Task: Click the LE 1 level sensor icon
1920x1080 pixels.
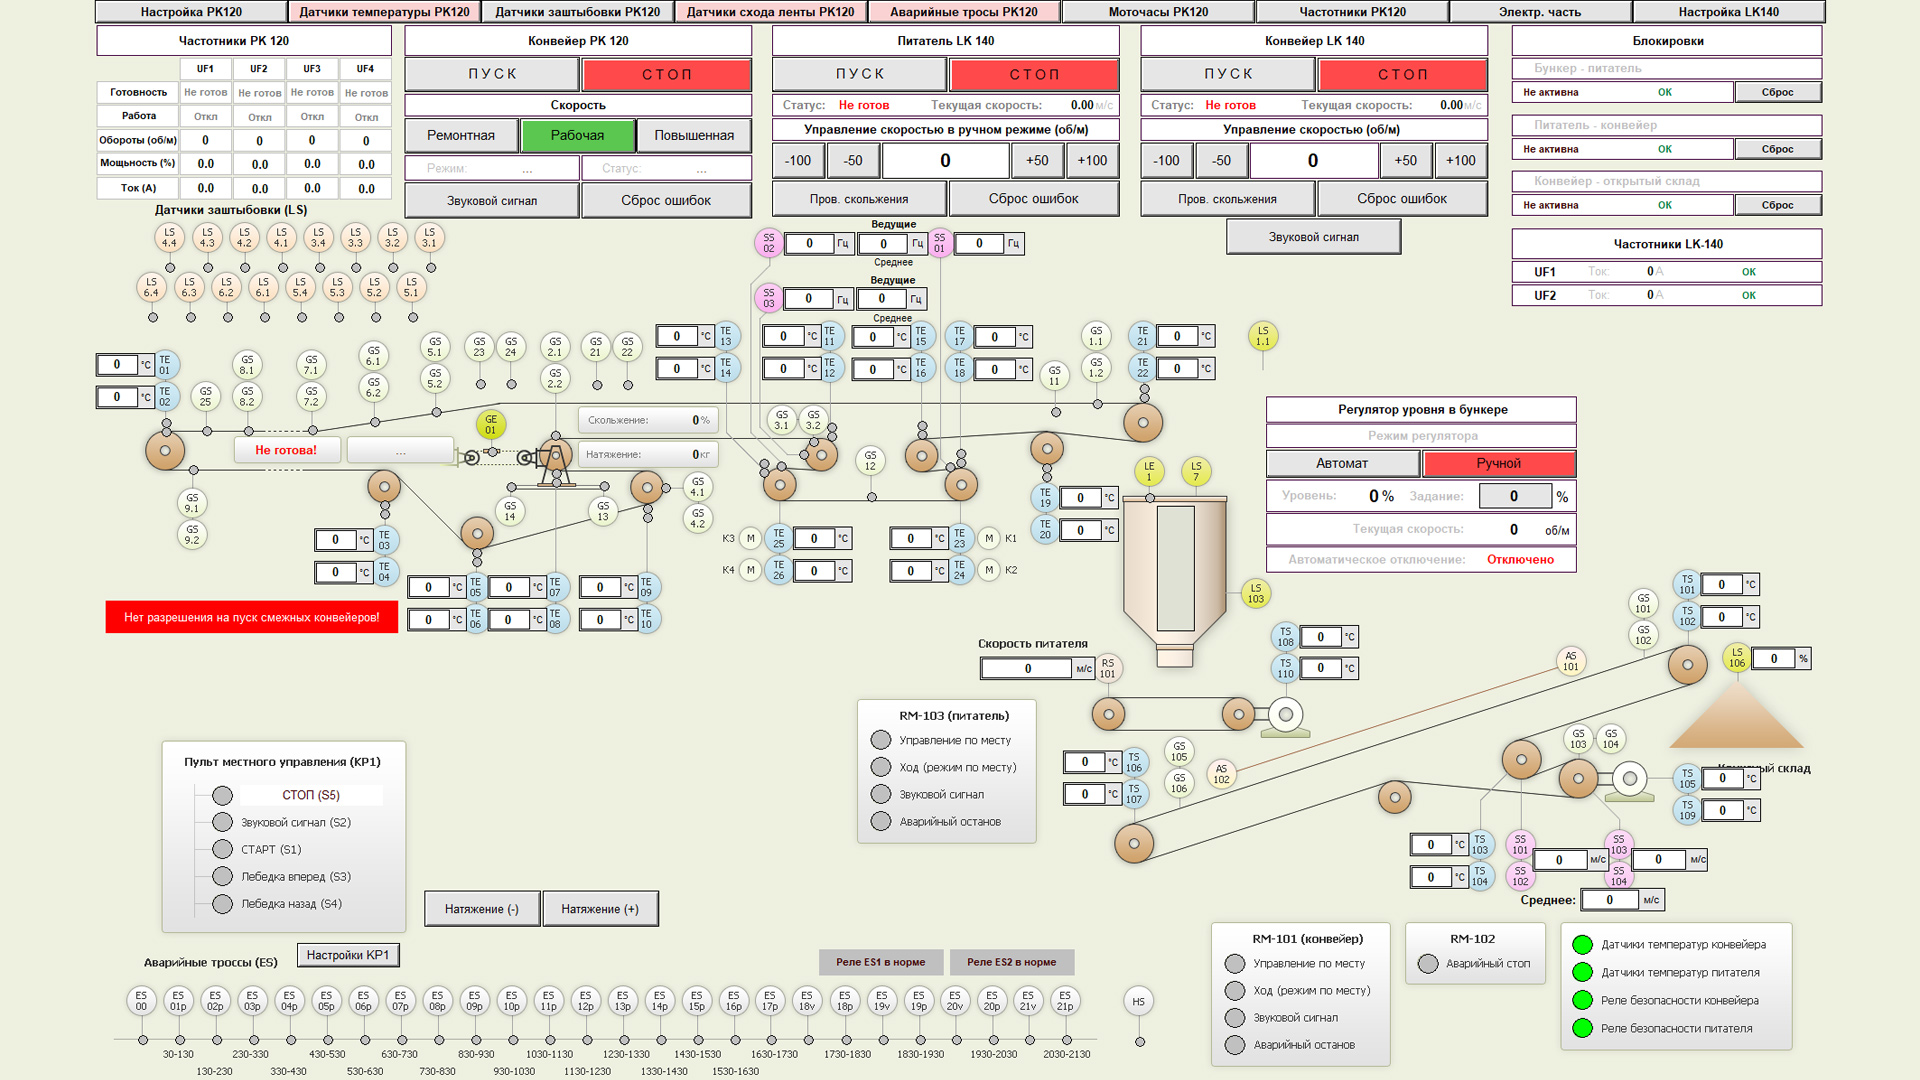Action: pyautogui.click(x=1149, y=471)
